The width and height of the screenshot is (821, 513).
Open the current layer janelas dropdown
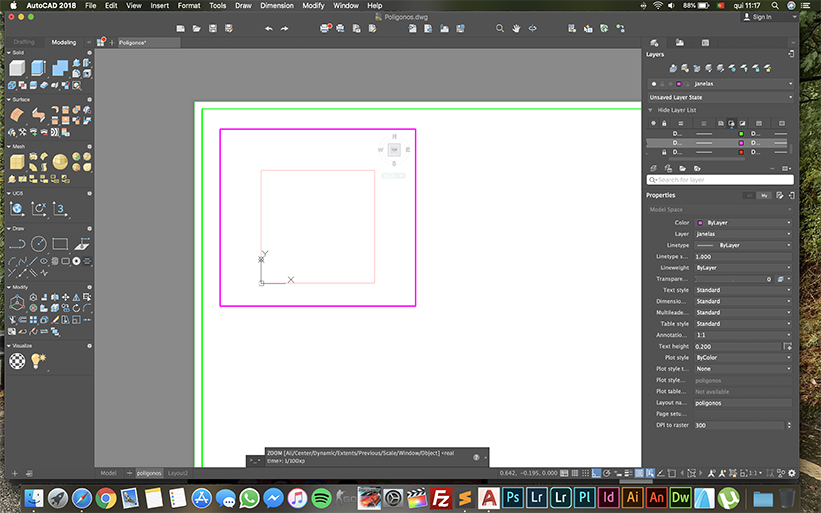pyautogui.click(x=720, y=84)
